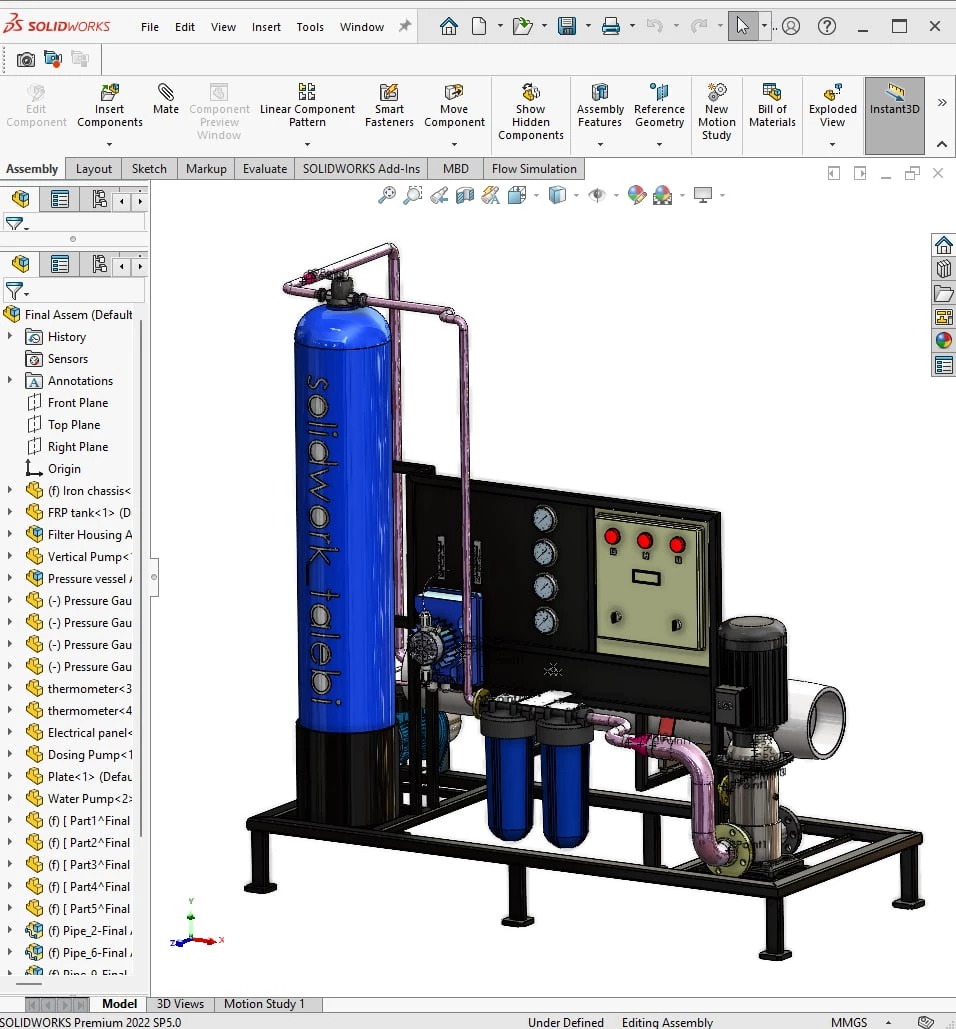The height and width of the screenshot is (1029, 956).
Task: Switch to the Evaluate tab
Action: tap(264, 169)
